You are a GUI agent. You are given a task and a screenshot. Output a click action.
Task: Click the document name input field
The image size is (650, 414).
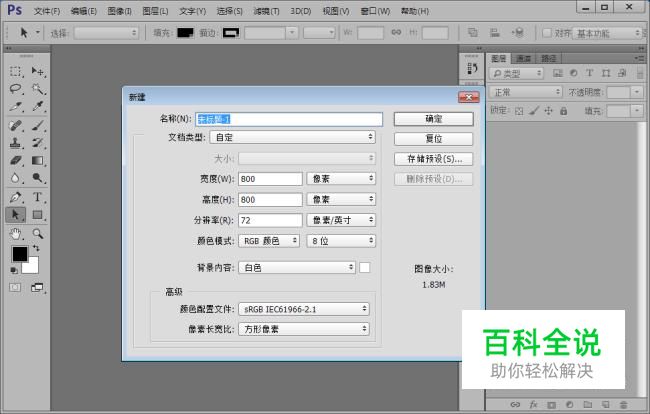[289, 119]
